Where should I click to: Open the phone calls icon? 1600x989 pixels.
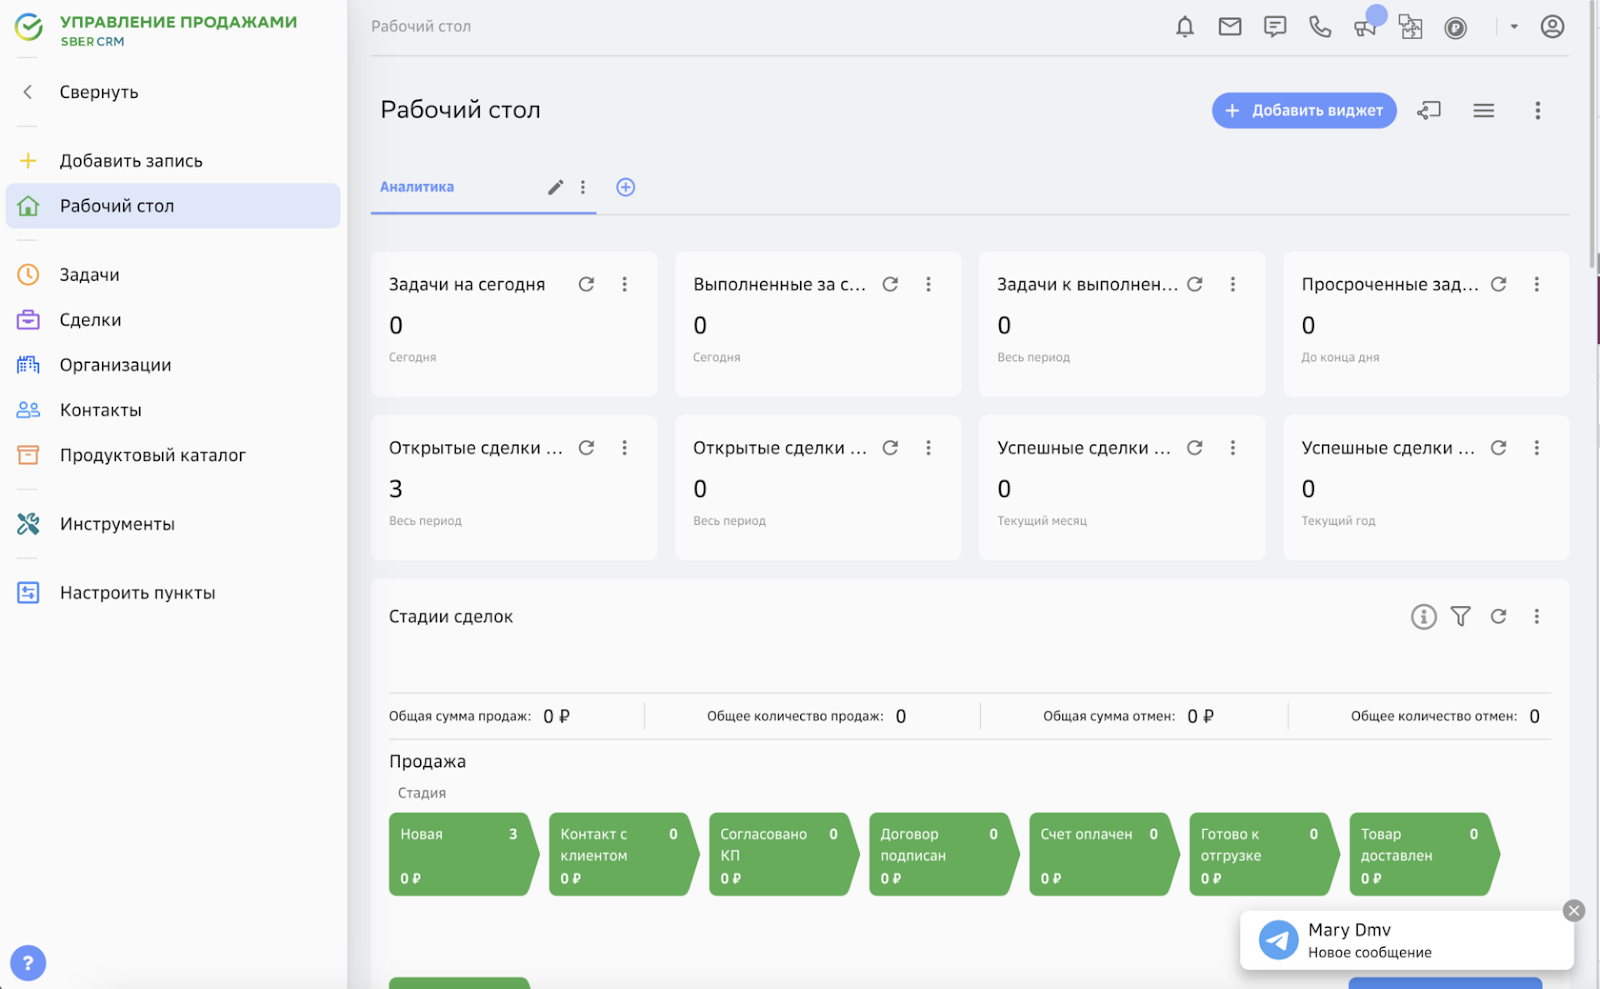(1320, 27)
